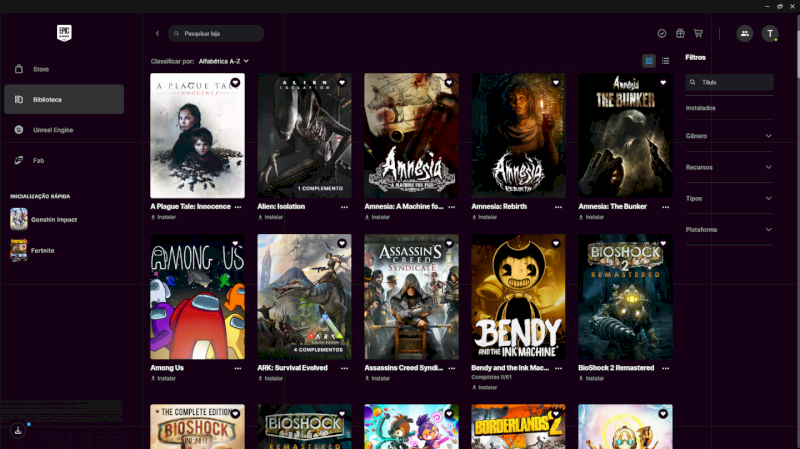Expand the Tipos filter

pyautogui.click(x=729, y=198)
